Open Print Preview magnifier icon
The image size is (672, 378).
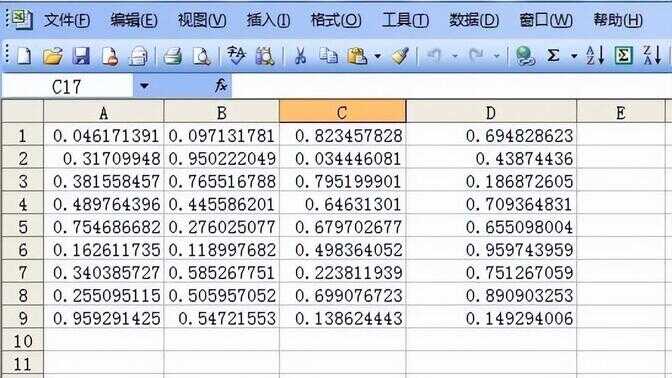pos(201,56)
